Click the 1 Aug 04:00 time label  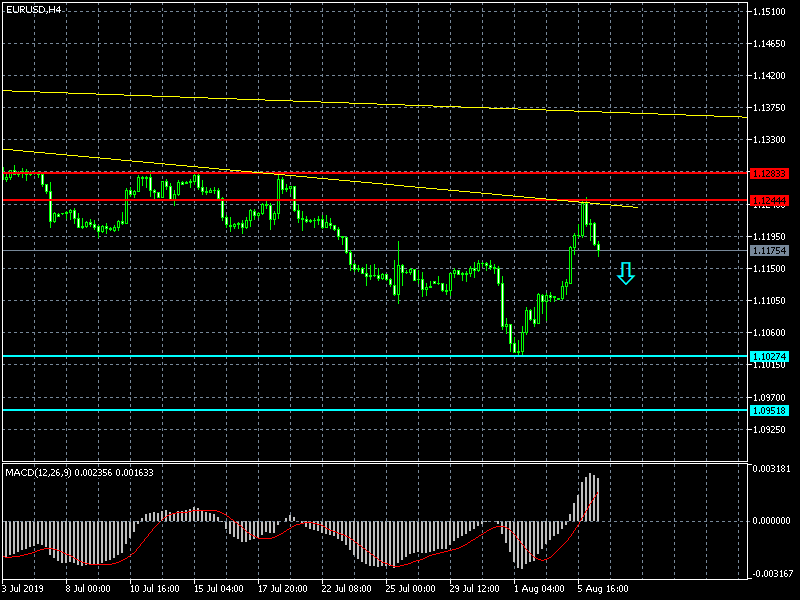tap(539, 588)
